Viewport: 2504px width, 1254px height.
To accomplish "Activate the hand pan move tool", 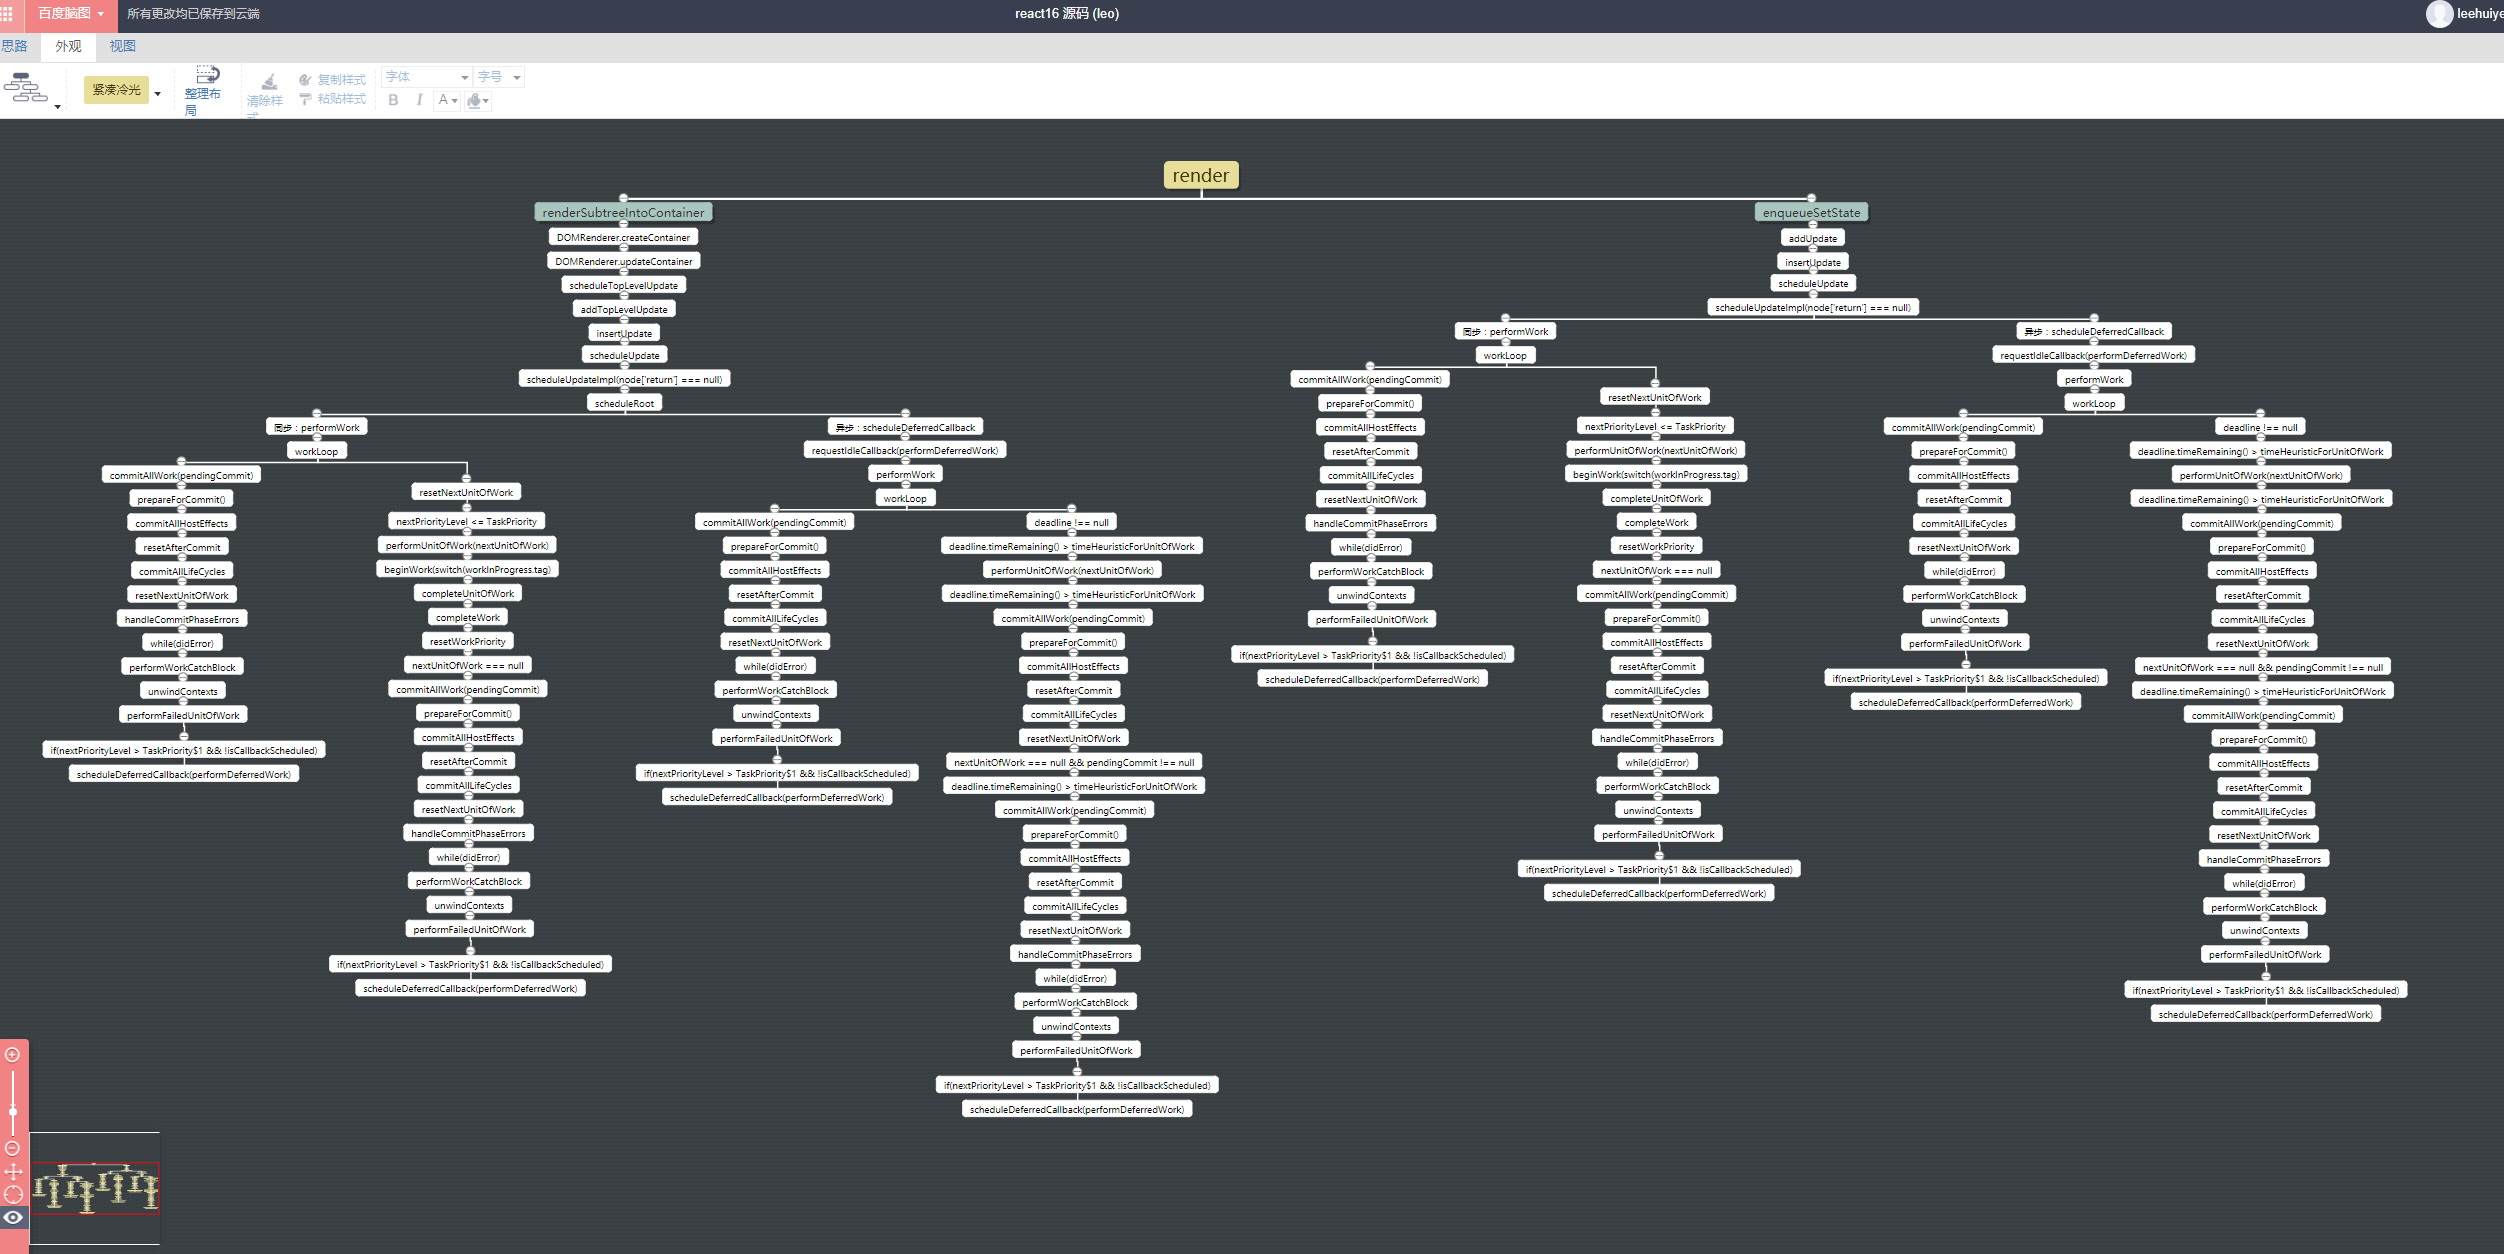I will (13, 1171).
